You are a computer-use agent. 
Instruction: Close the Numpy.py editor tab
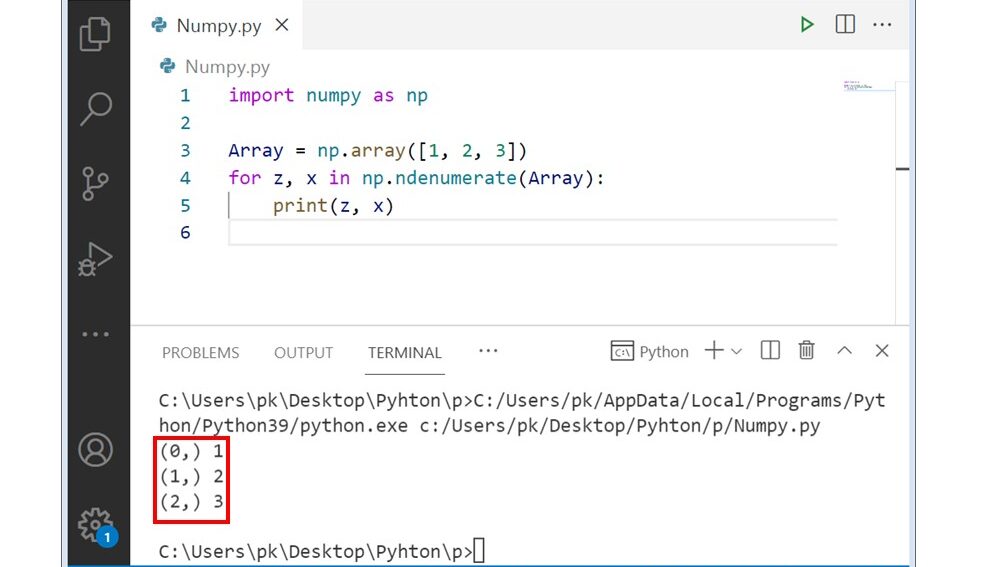[281, 25]
